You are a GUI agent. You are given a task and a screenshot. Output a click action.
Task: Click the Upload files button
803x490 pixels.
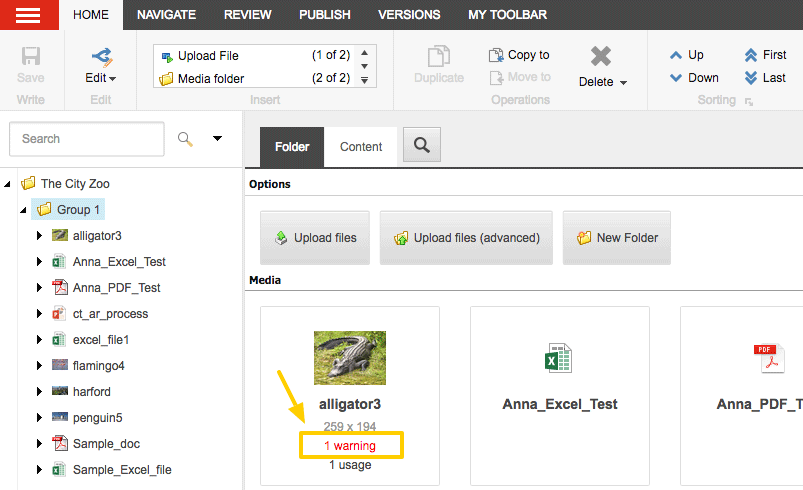pyautogui.click(x=315, y=238)
